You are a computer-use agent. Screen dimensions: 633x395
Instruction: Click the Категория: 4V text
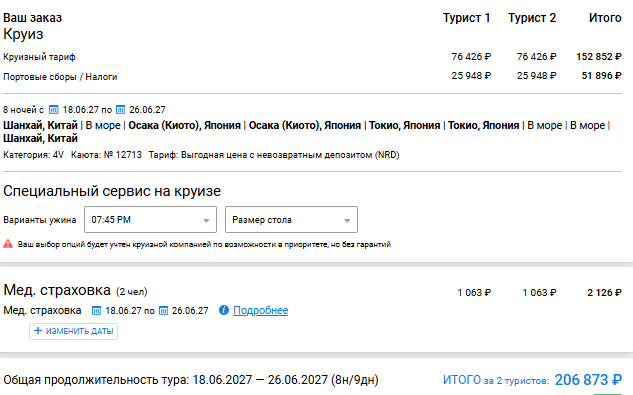(34, 155)
